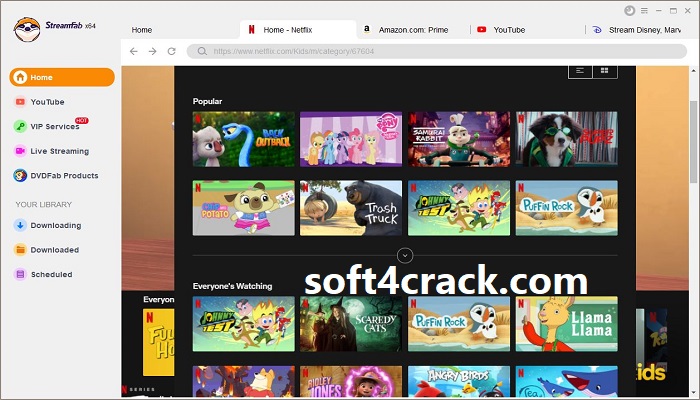700x400 pixels.
Task: Click the HOT badge on VIP Services
Action: coord(82,121)
